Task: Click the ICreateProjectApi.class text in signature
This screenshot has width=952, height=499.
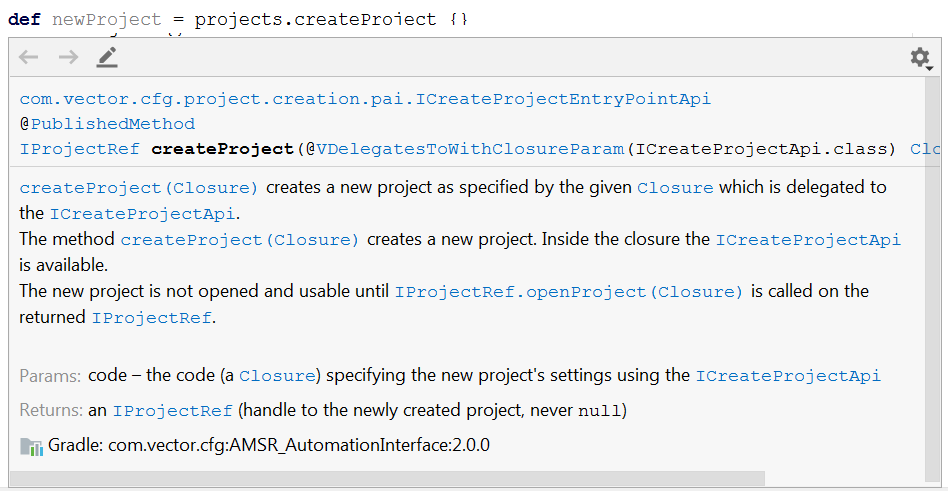Action: [761, 149]
